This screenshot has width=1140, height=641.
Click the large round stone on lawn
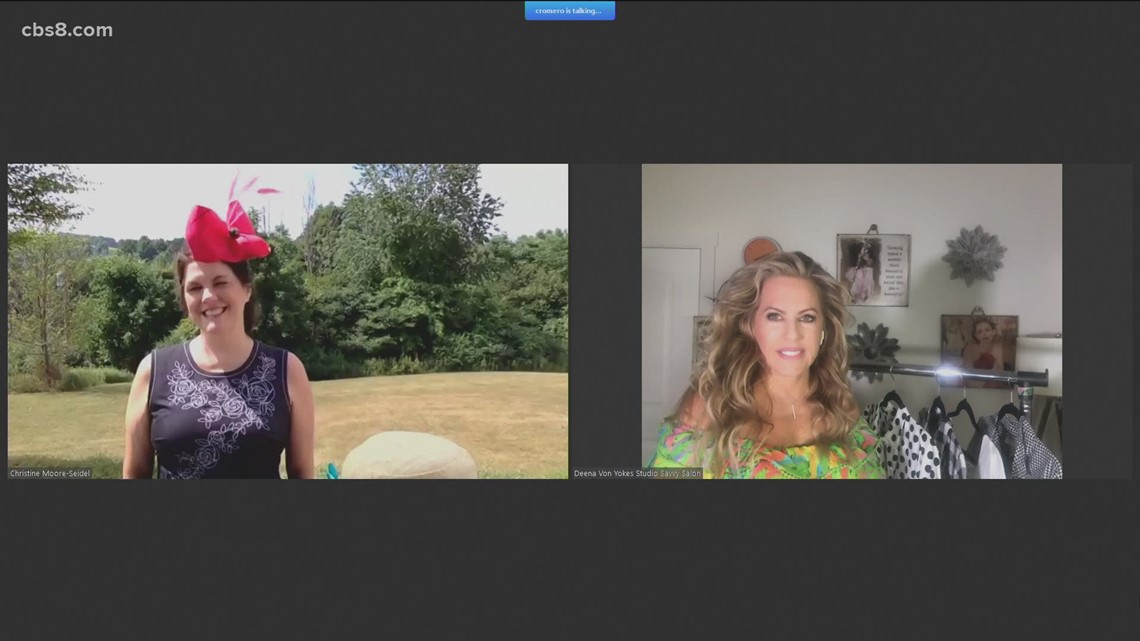(x=408, y=455)
